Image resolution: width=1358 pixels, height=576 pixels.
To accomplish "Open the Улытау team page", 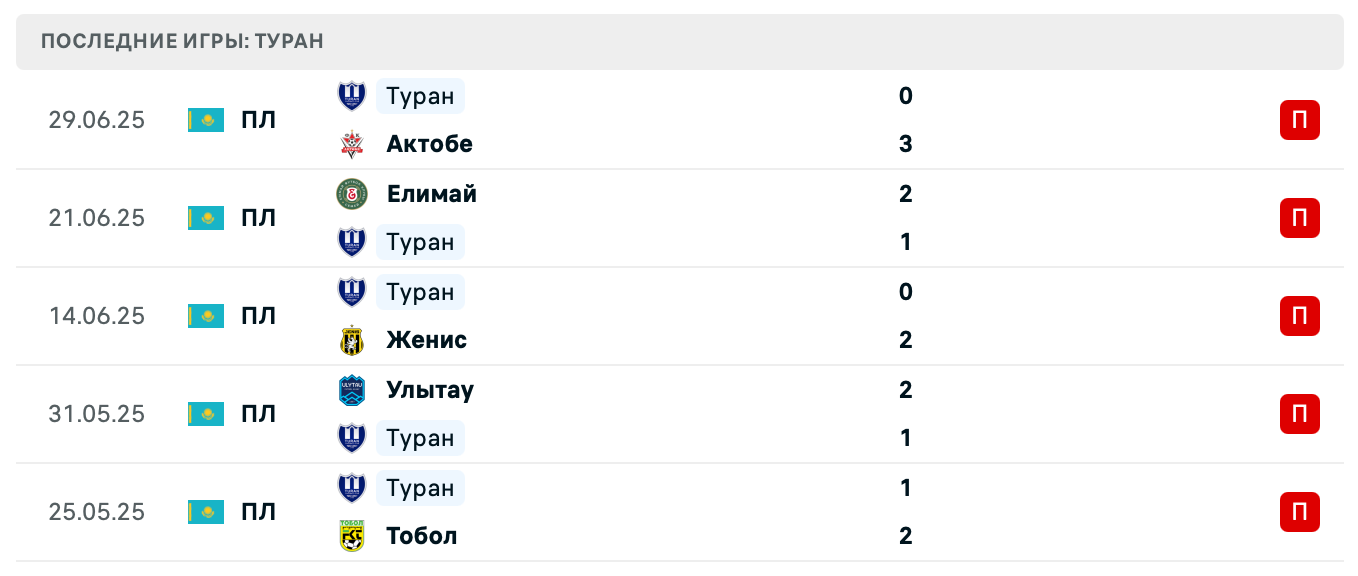I will [430, 390].
